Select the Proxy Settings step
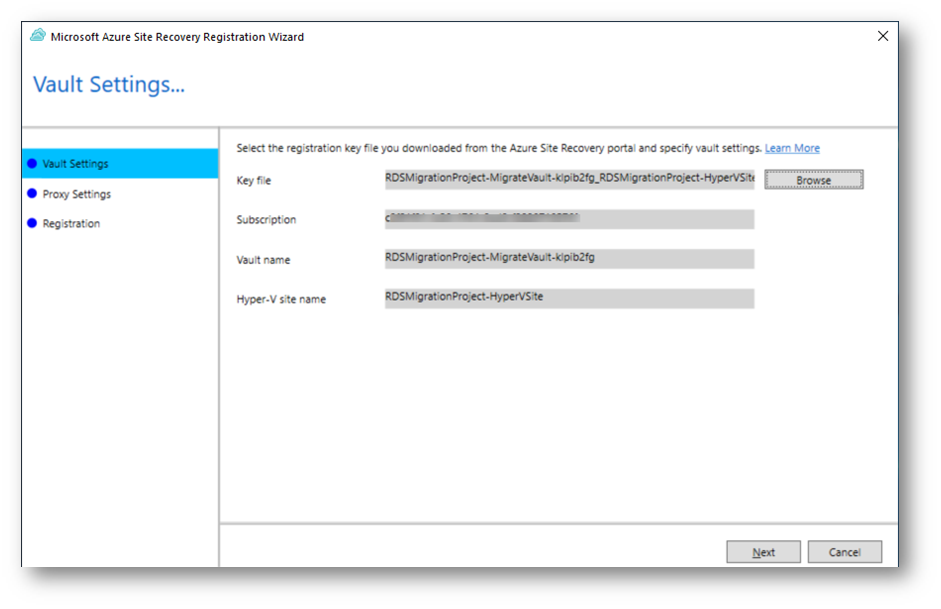 [76, 194]
